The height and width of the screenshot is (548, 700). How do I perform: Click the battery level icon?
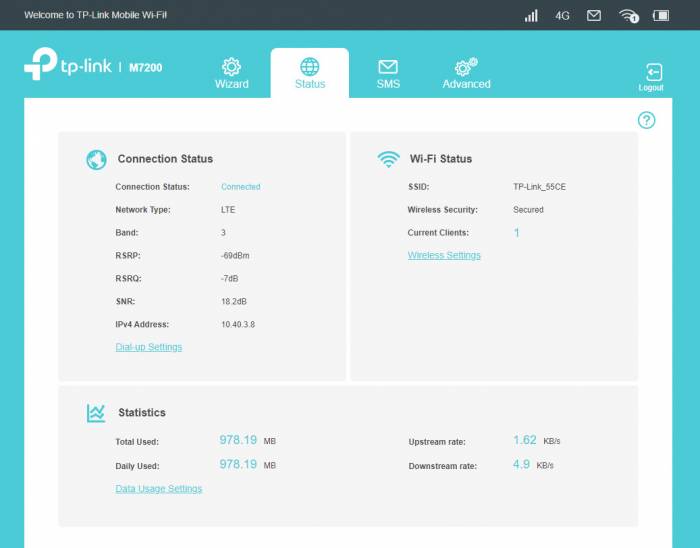coord(661,16)
